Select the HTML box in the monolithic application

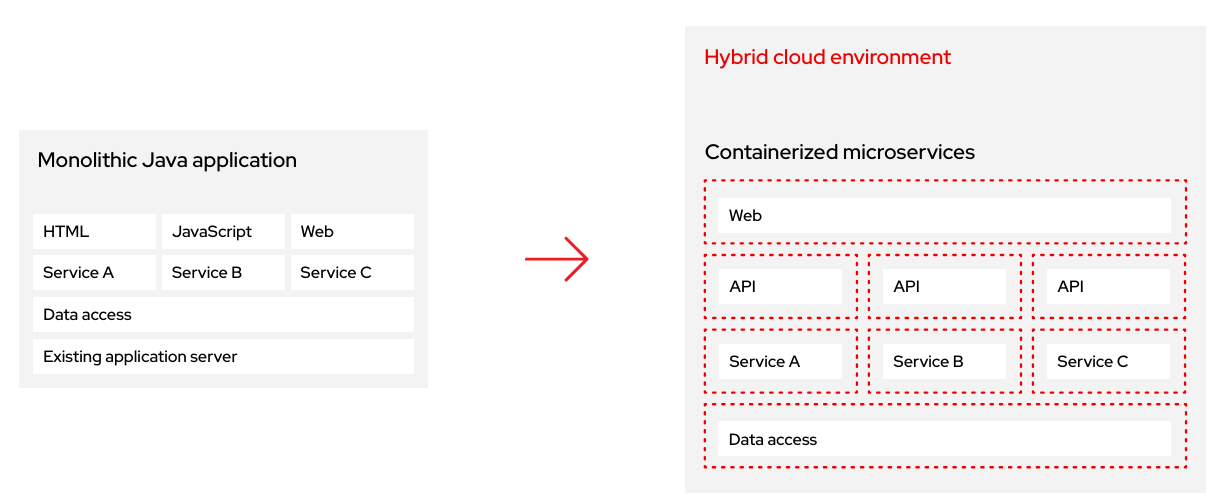(x=94, y=231)
